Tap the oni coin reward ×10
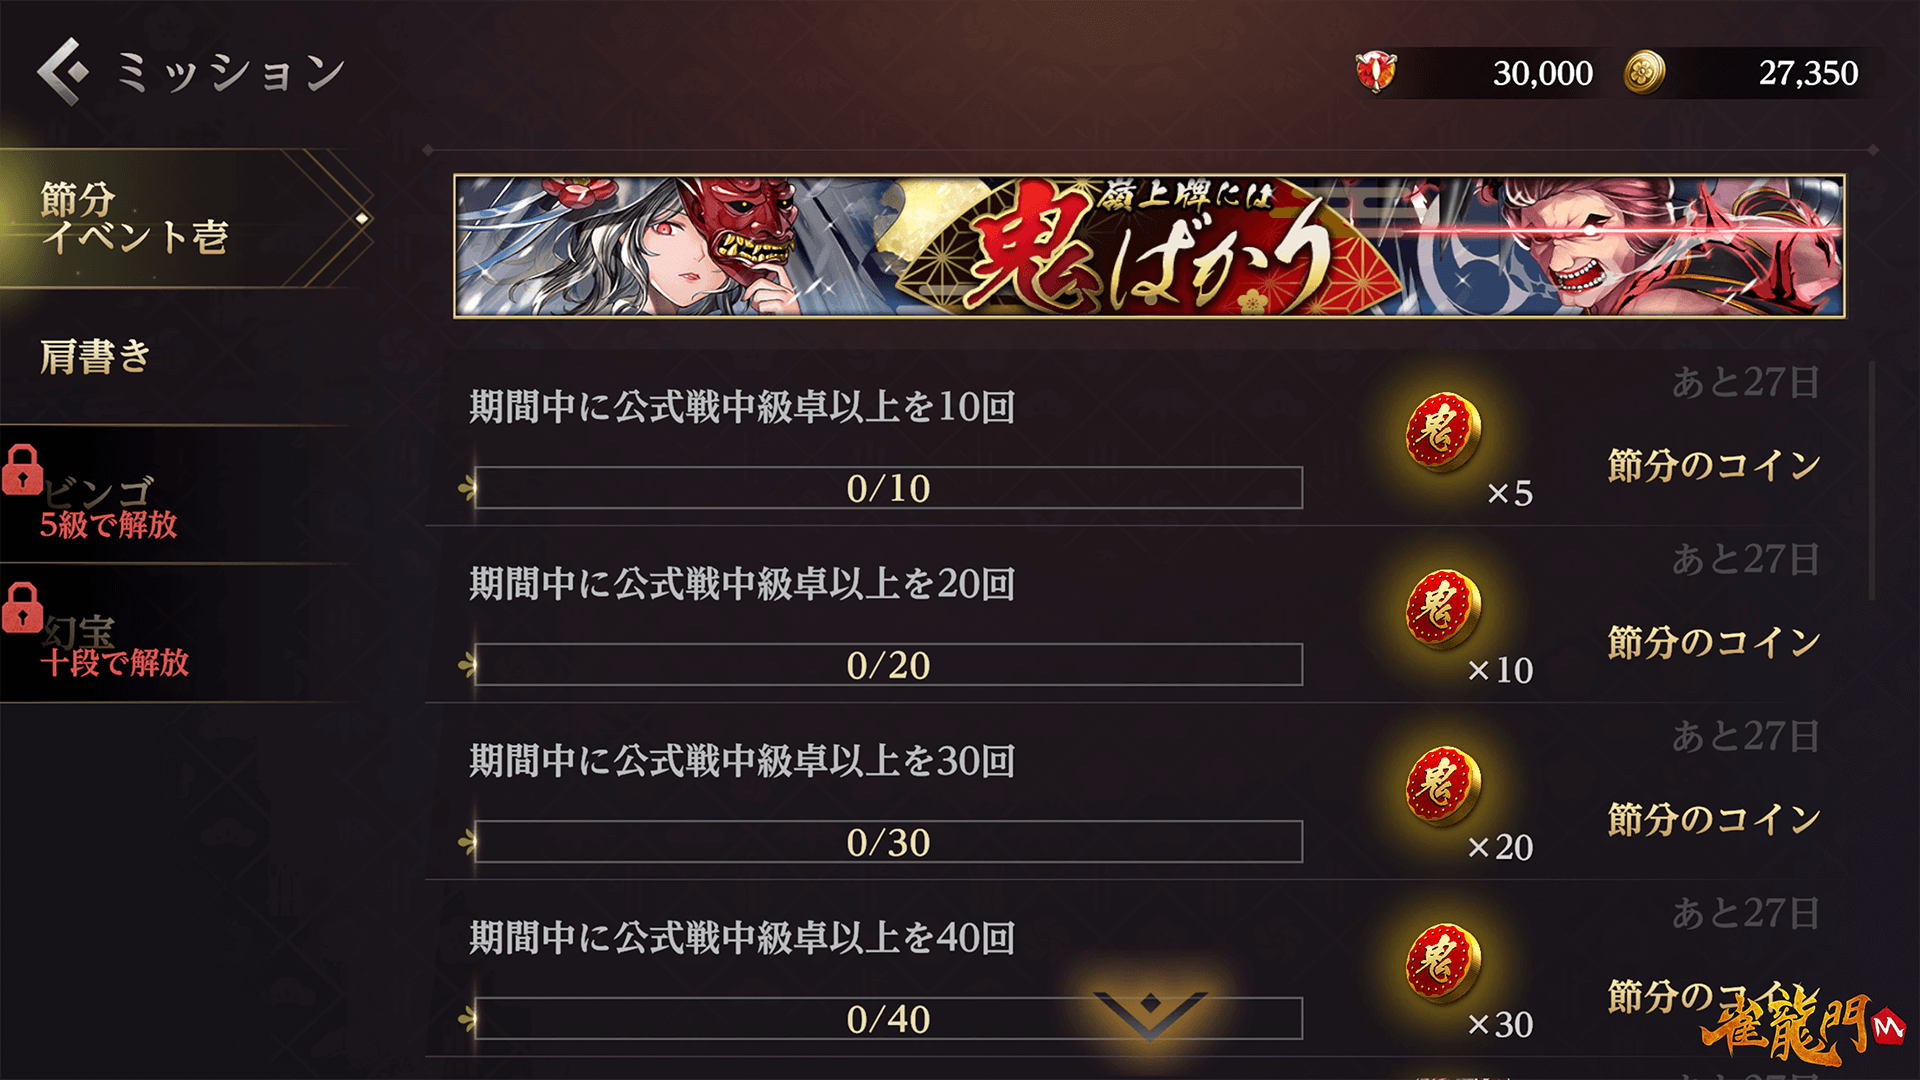The height and width of the screenshot is (1080, 1920). tap(1442, 609)
